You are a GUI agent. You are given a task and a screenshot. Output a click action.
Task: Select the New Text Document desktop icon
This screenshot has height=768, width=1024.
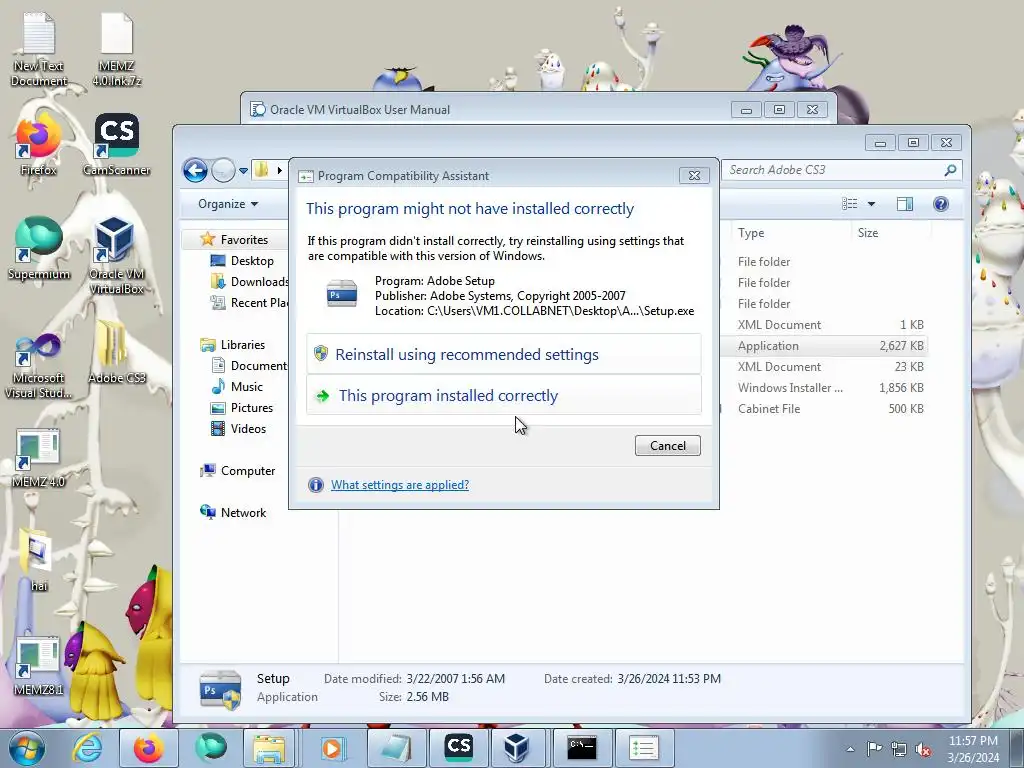coord(39,50)
